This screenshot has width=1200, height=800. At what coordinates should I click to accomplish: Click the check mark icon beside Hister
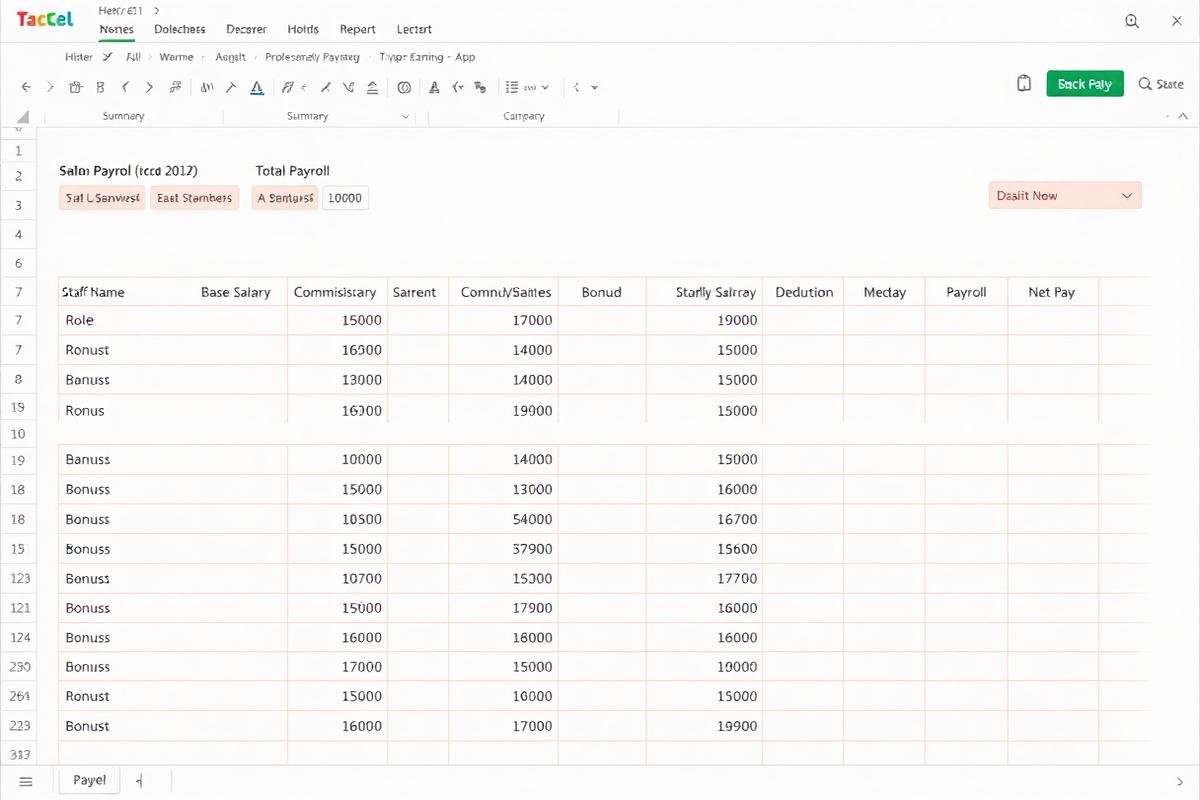(x=107, y=57)
